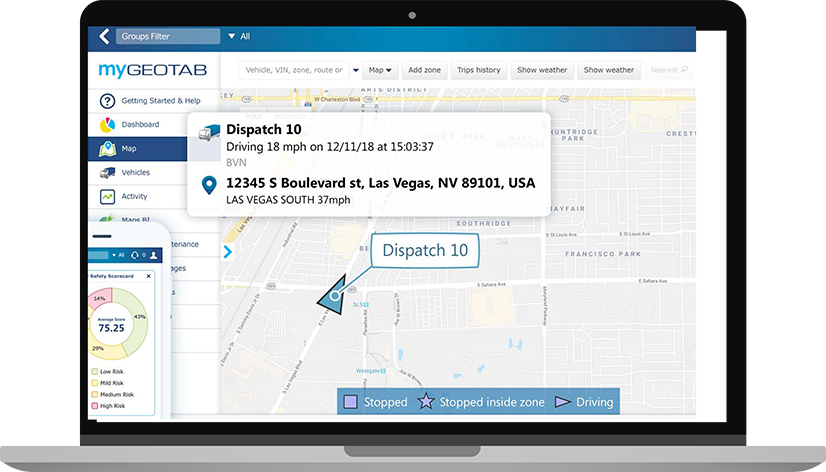Open the dropdown arrow beside vehicle search field
This screenshot has height=472, width=826.
[x=356, y=70]
